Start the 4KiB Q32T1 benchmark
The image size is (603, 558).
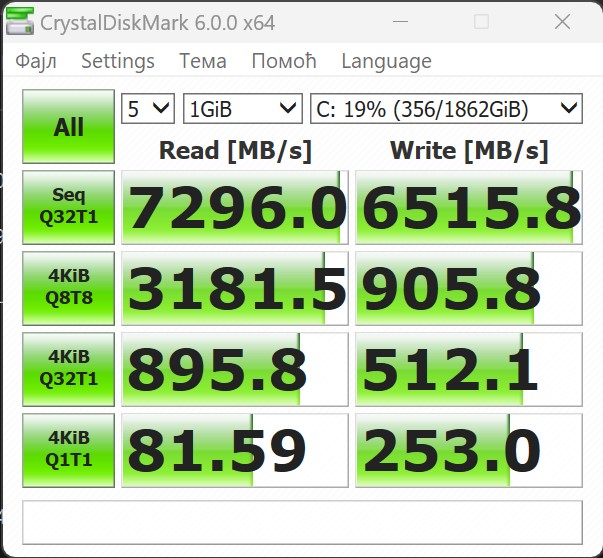click(68, 369)
